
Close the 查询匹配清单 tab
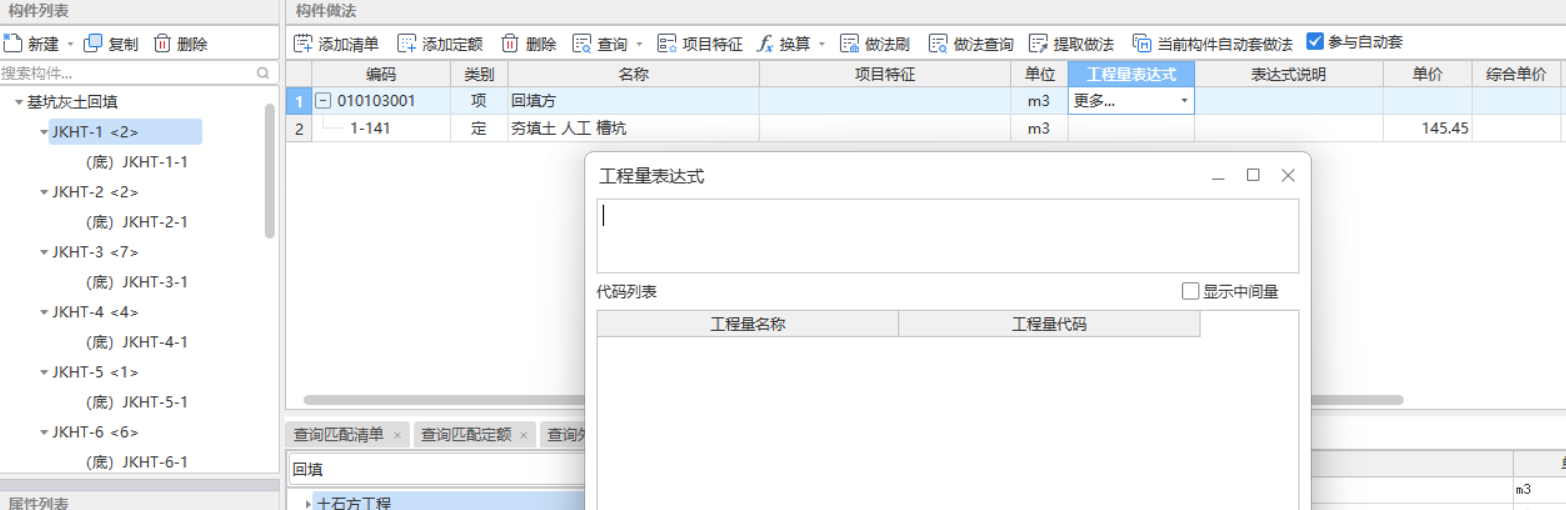[397, 436]
